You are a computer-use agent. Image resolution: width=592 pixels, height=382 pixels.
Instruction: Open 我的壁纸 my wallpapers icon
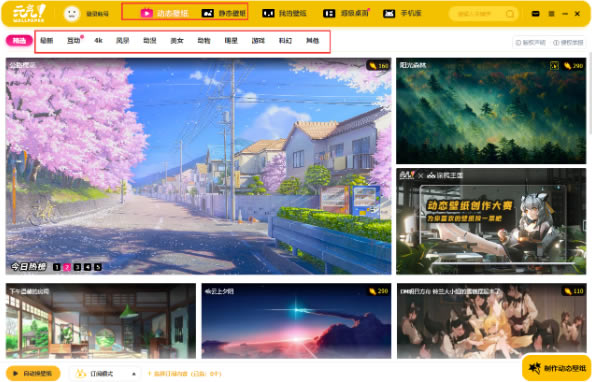(x=268, y=14)
